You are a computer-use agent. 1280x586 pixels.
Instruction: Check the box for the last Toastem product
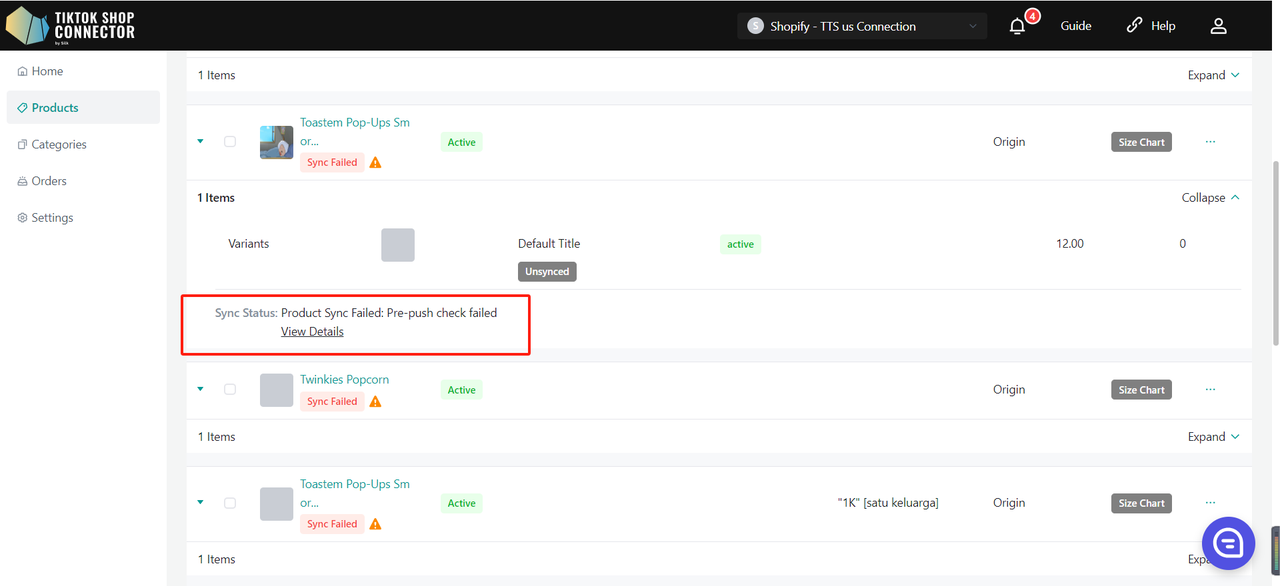point(230,503)
